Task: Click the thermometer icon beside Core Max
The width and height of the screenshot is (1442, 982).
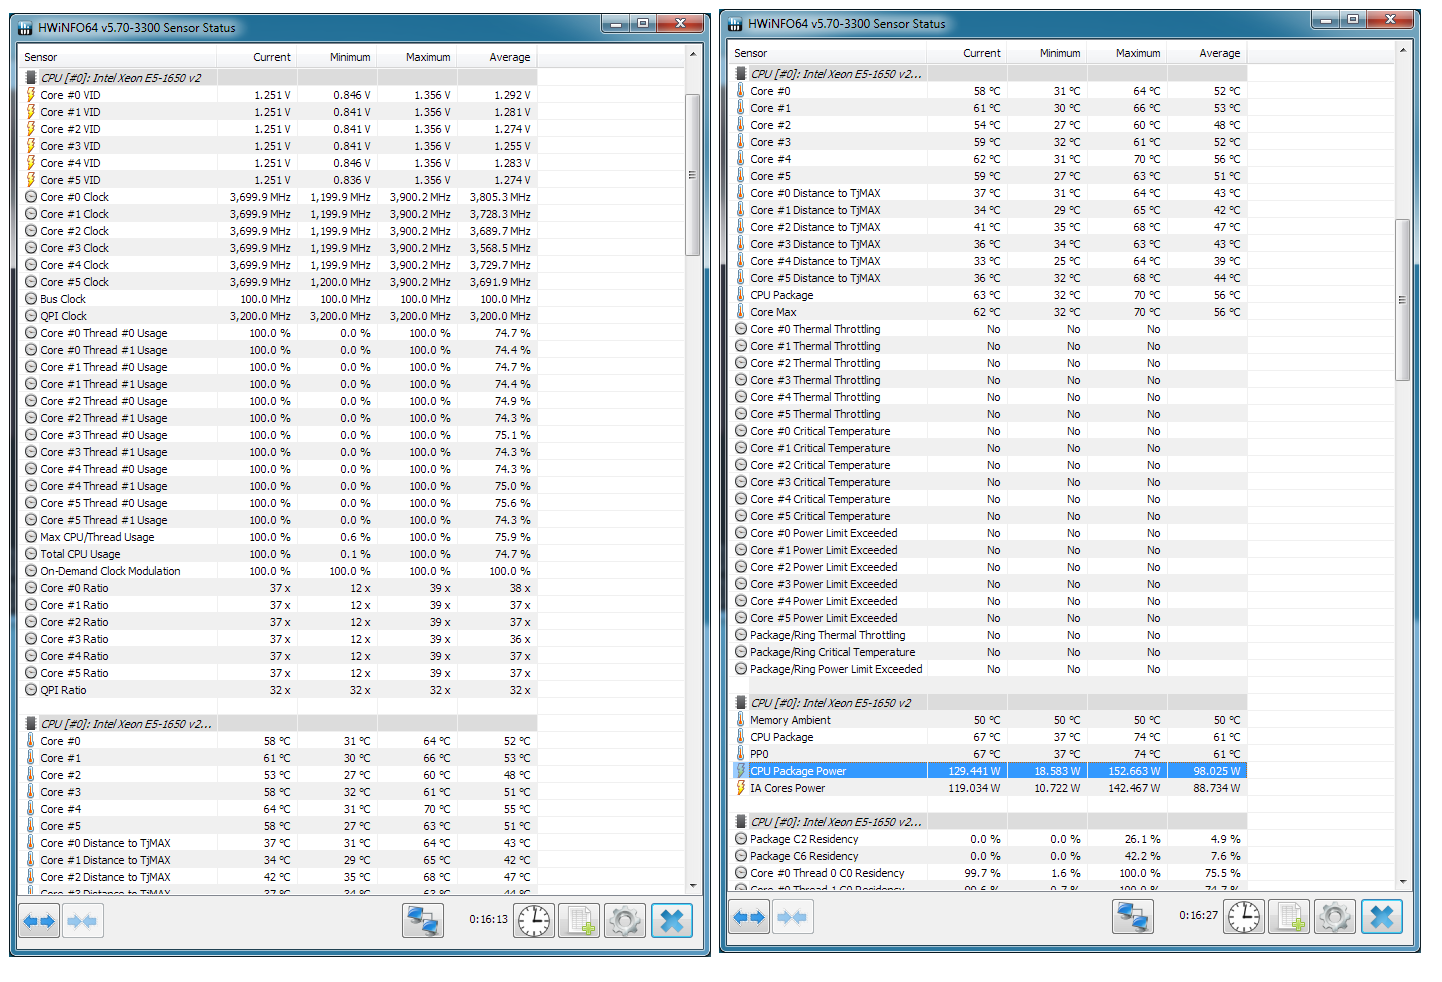Action: 741,312
